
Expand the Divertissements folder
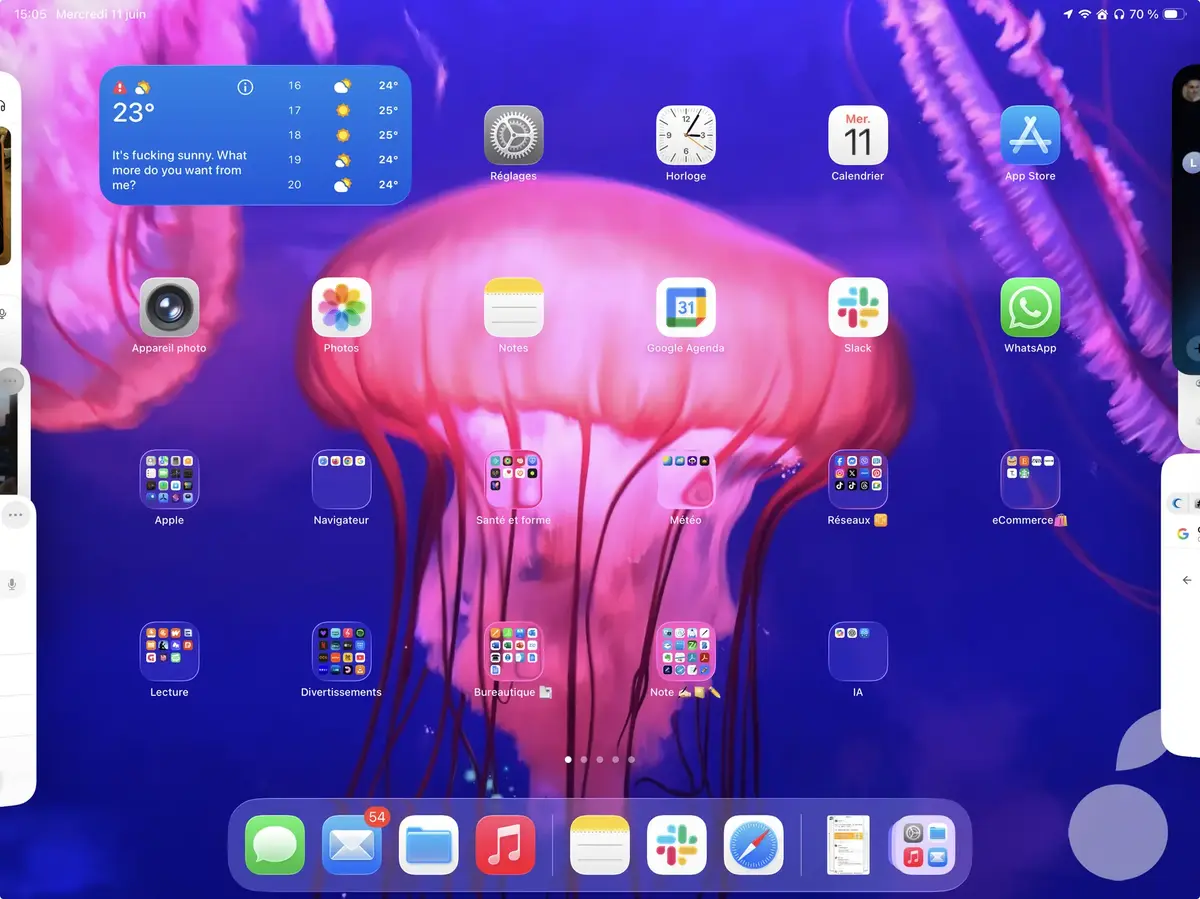(341, 651)
